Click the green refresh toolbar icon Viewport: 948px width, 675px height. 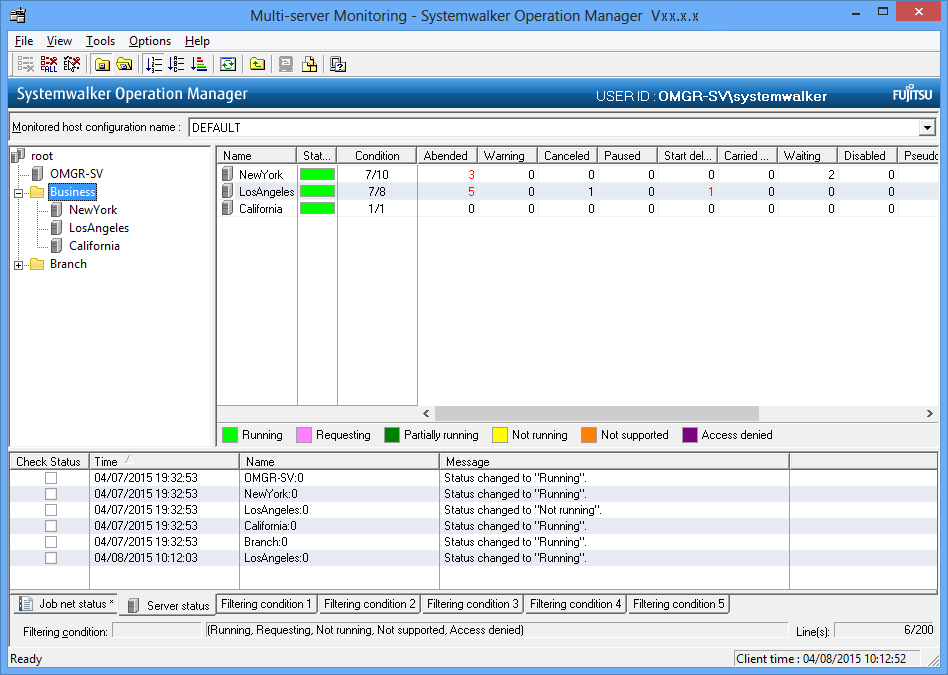pyautogui.click(x=228, y=64)
